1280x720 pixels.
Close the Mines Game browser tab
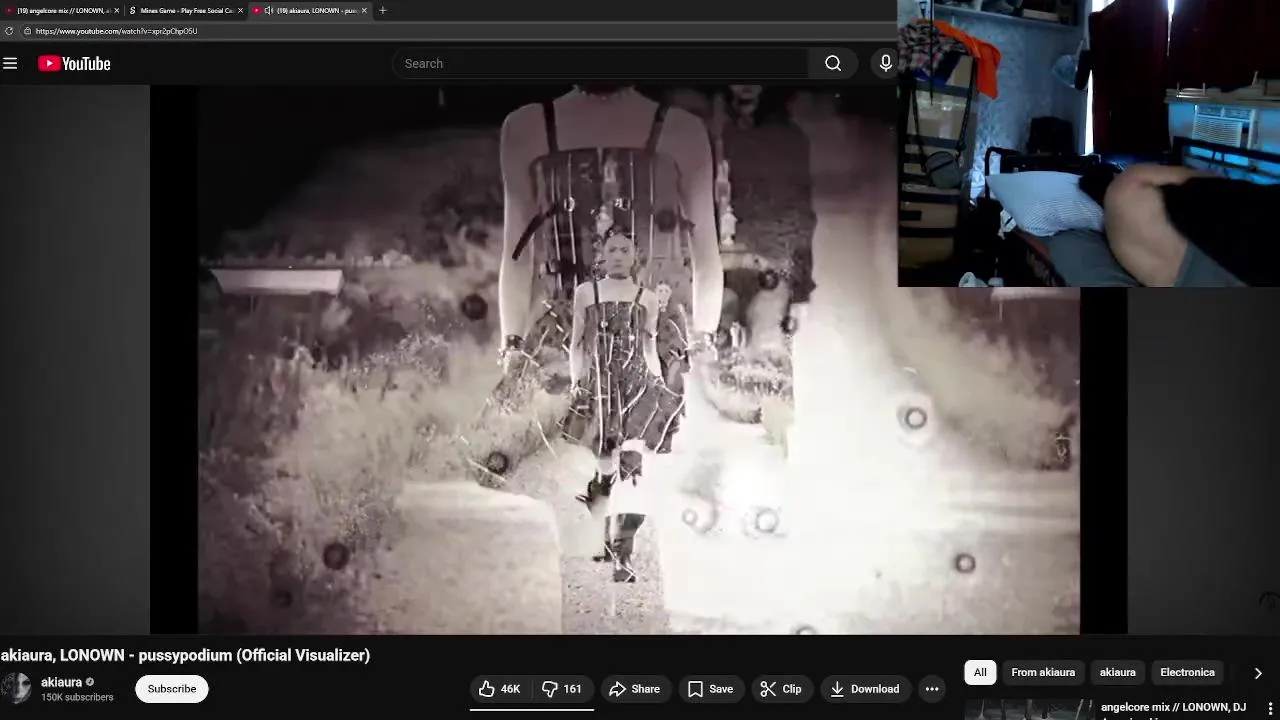[240, 10]
